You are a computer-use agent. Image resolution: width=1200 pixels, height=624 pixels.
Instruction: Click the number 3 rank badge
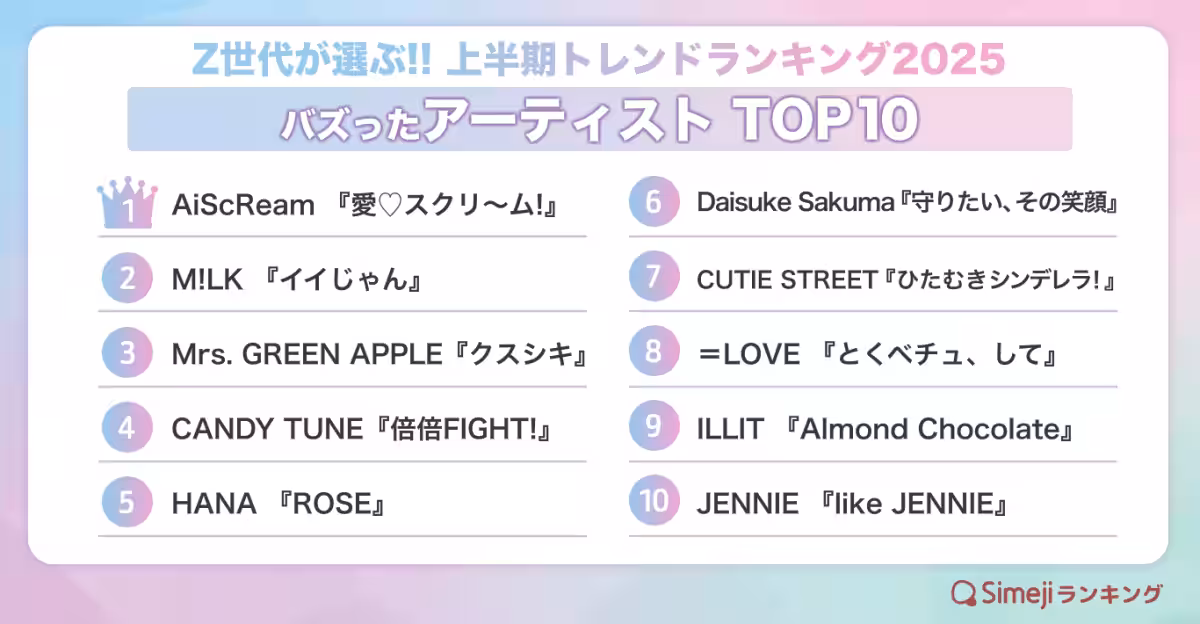[127, 354]
